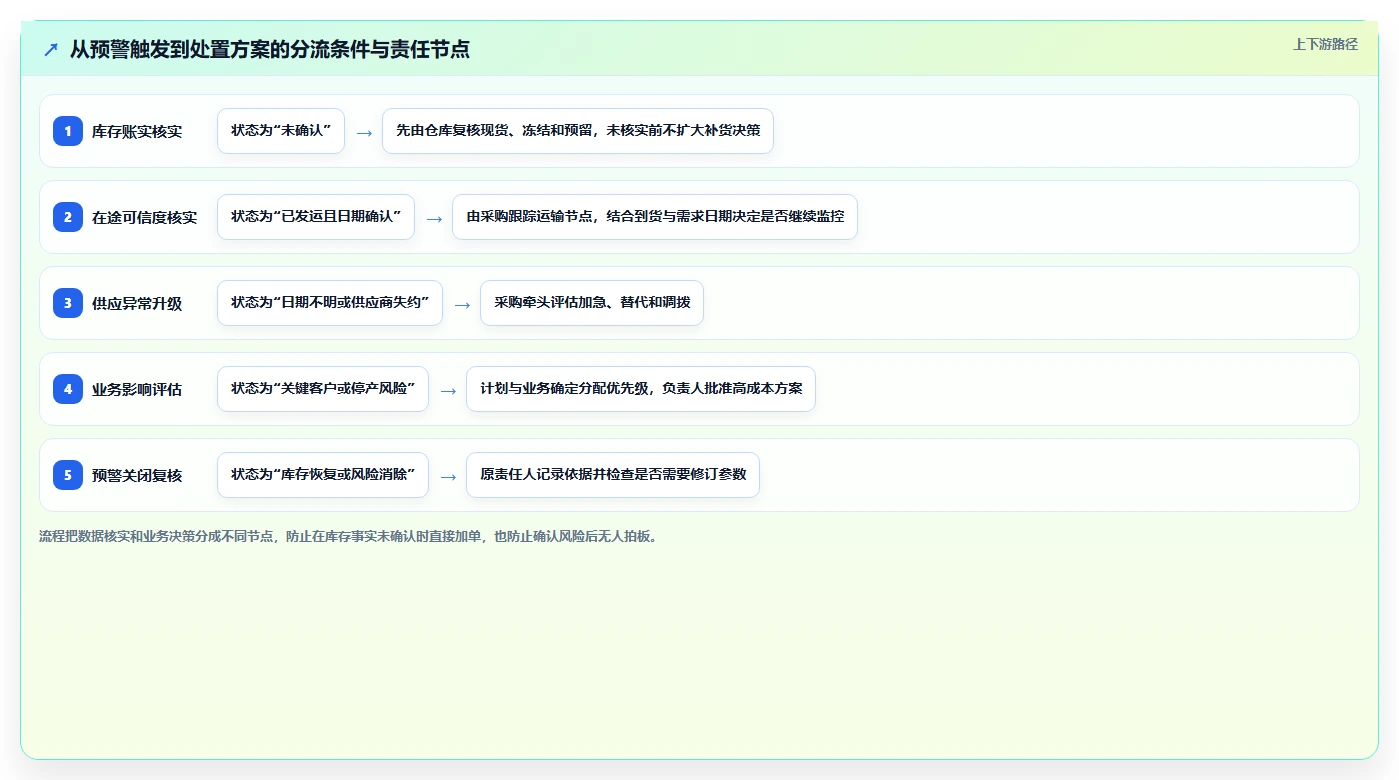The height and width of the screenshot is (780, 1399).
Task: Click the condition chip 状态为“库存恢复或风险消除”
Action: coord(323,475)
